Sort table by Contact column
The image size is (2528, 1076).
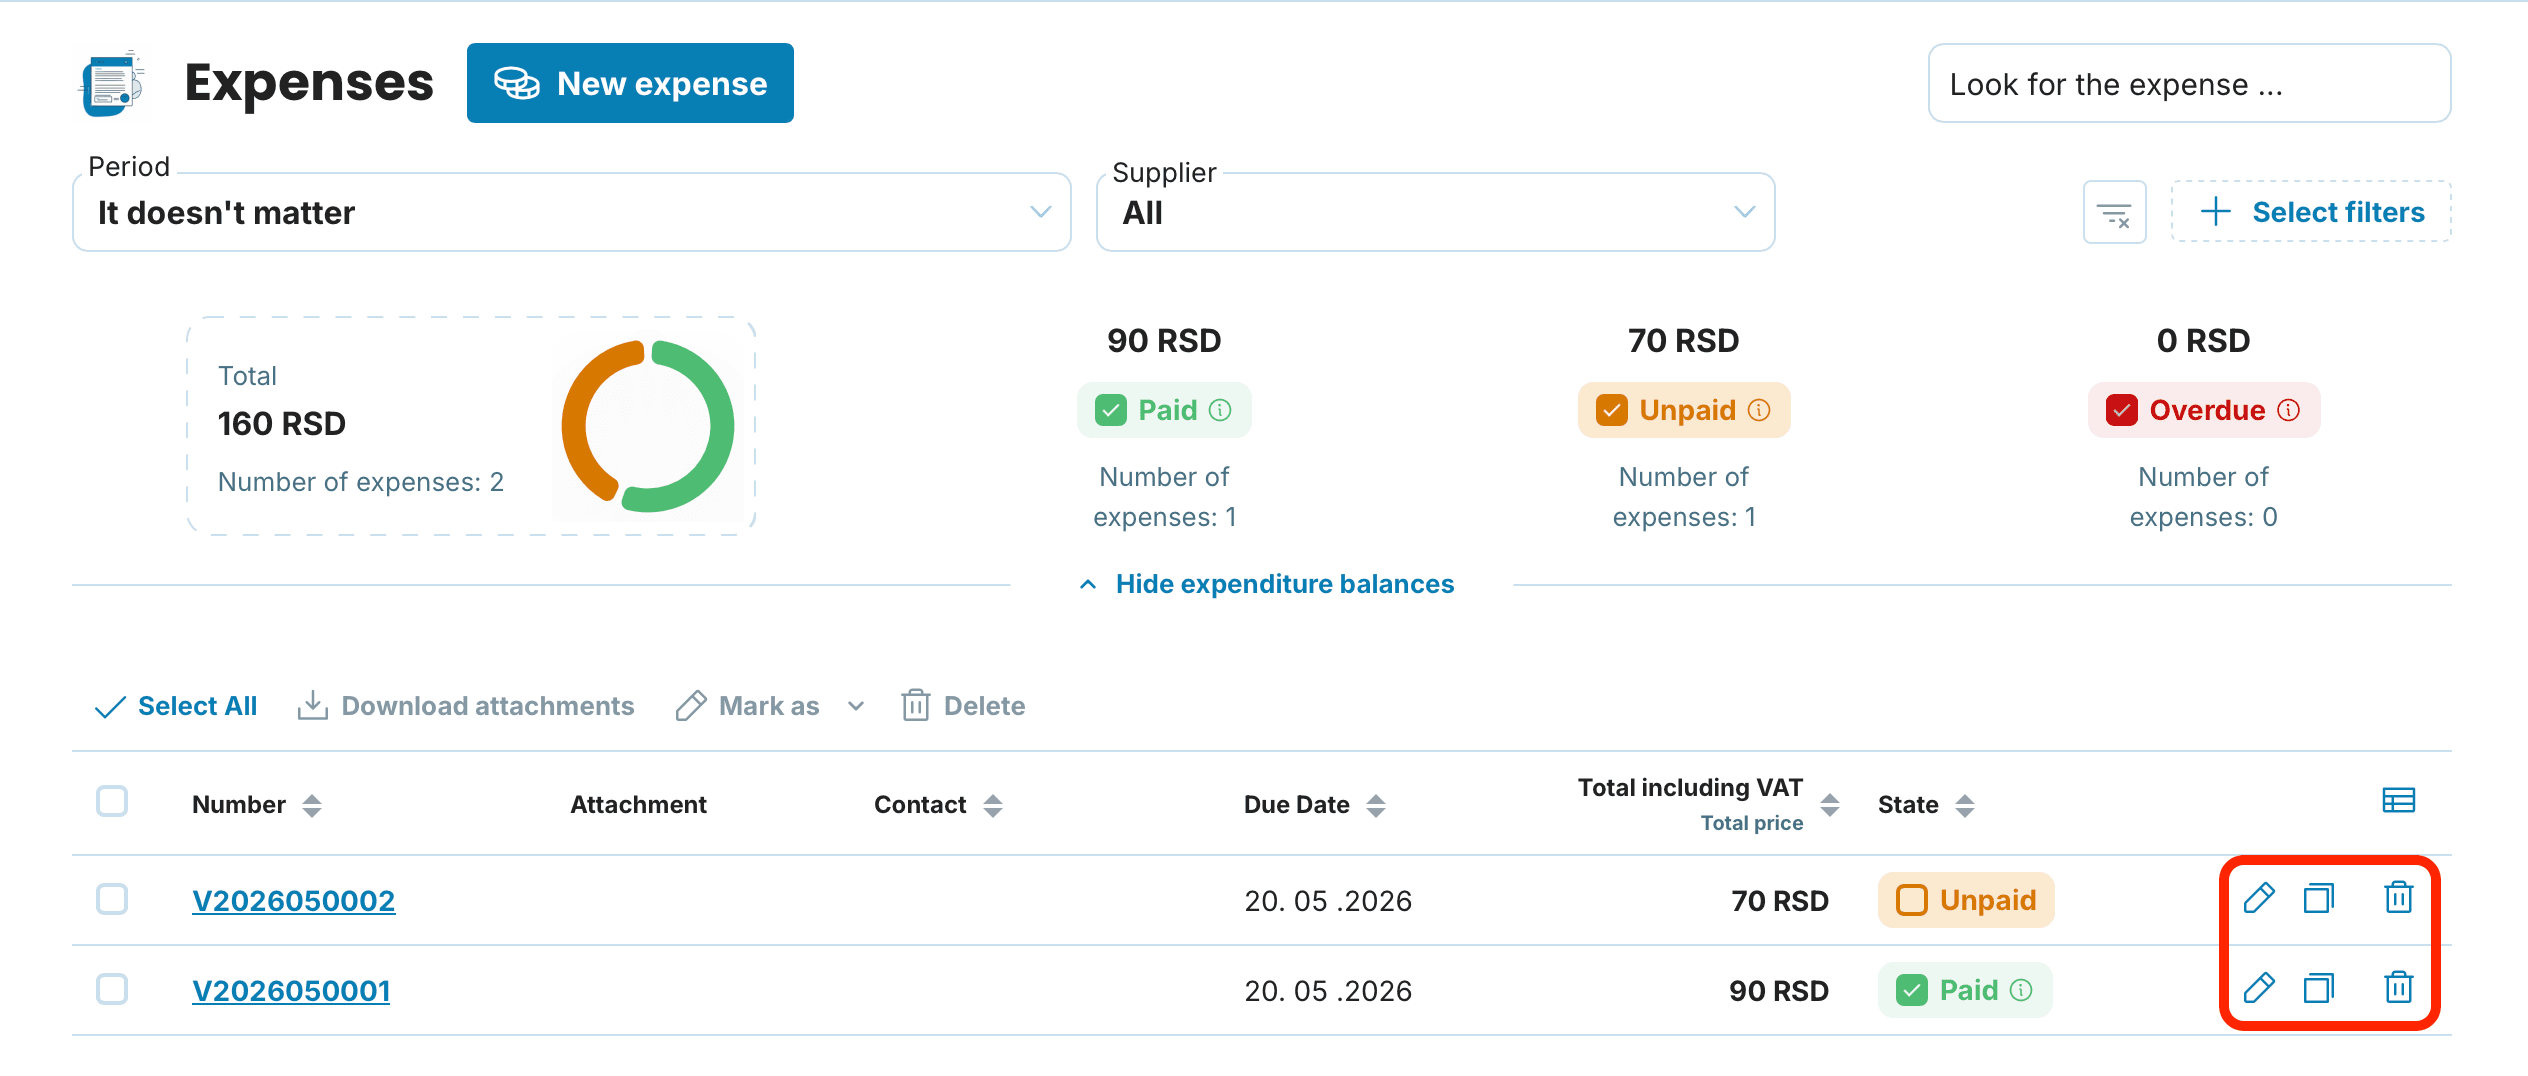[993, 805]
